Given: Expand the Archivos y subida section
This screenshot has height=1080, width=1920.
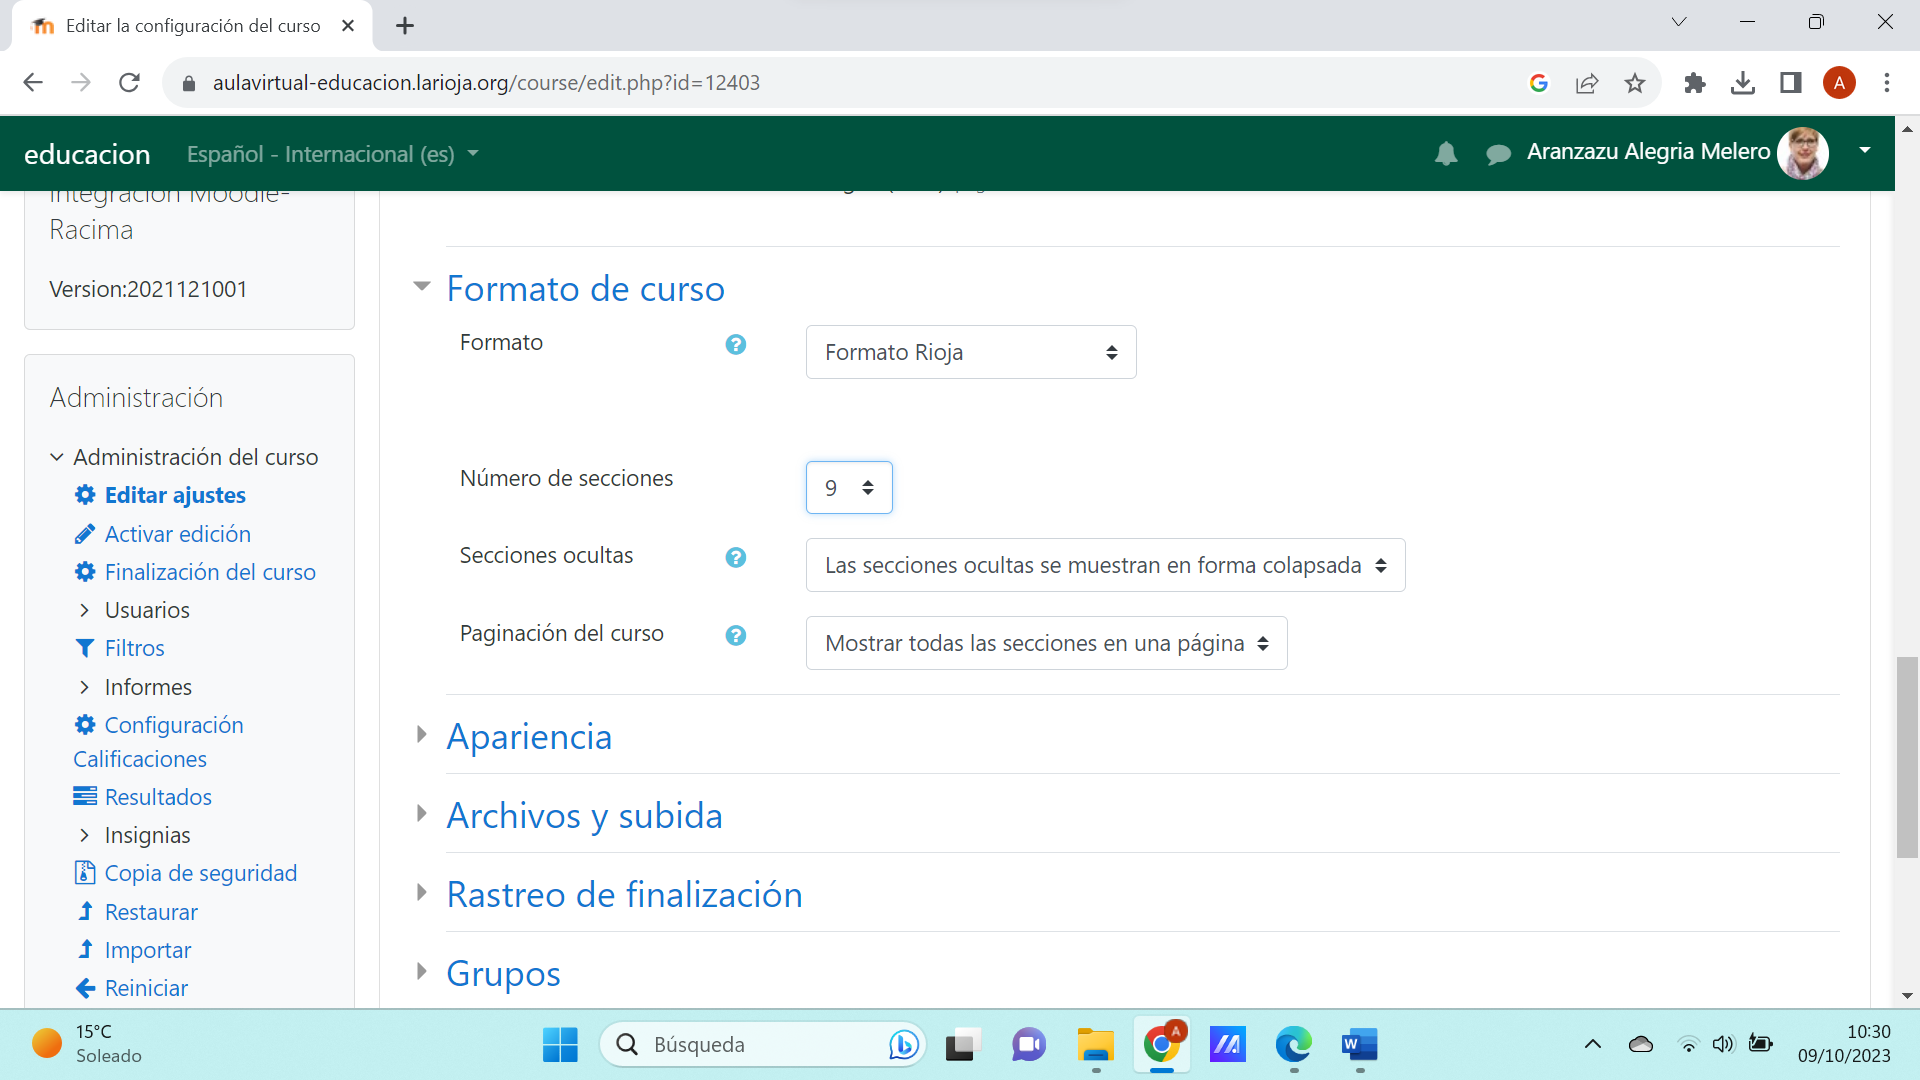Looking at the screenshot, I should pyautogui.click(x=583, y=816).
